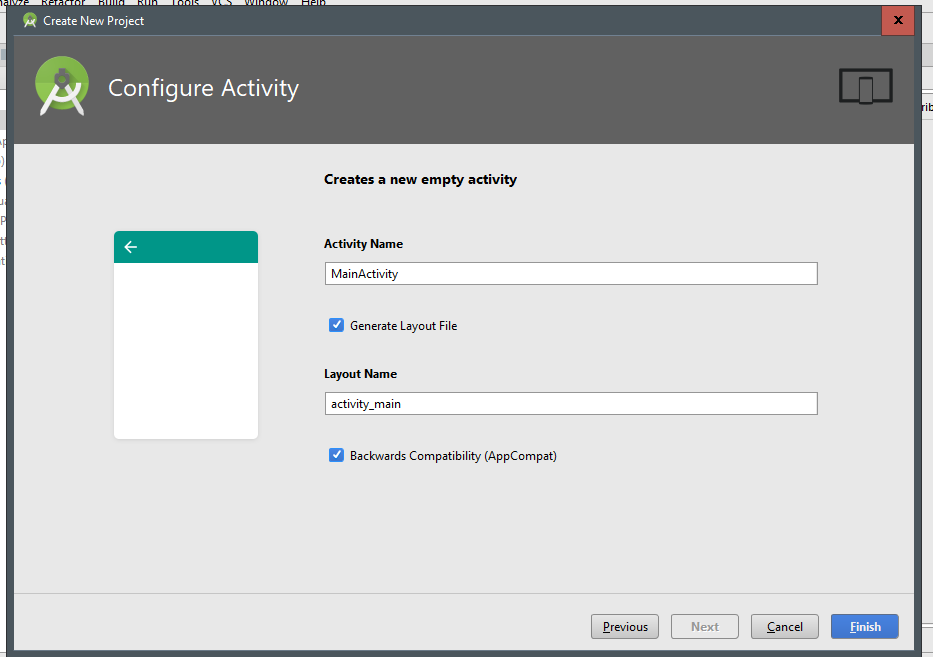Click the Layout Name input field

click(571, 403)
